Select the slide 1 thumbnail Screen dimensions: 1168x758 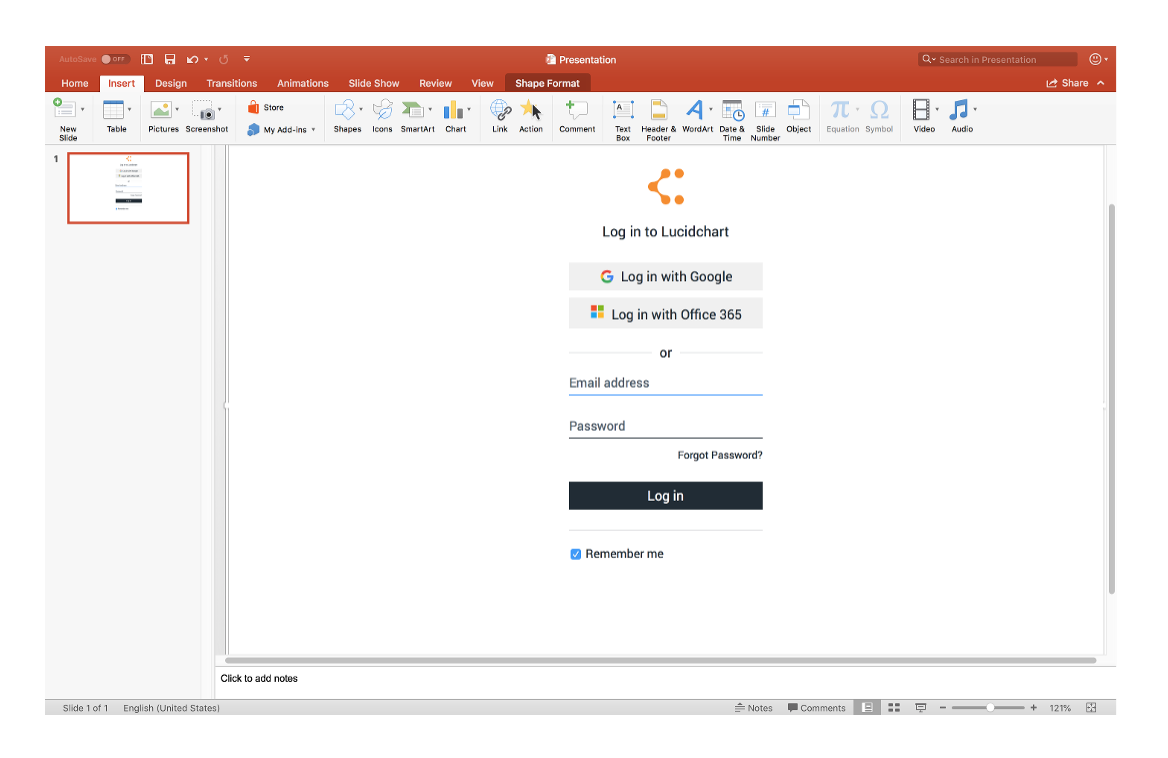click(x=128, y=188)
